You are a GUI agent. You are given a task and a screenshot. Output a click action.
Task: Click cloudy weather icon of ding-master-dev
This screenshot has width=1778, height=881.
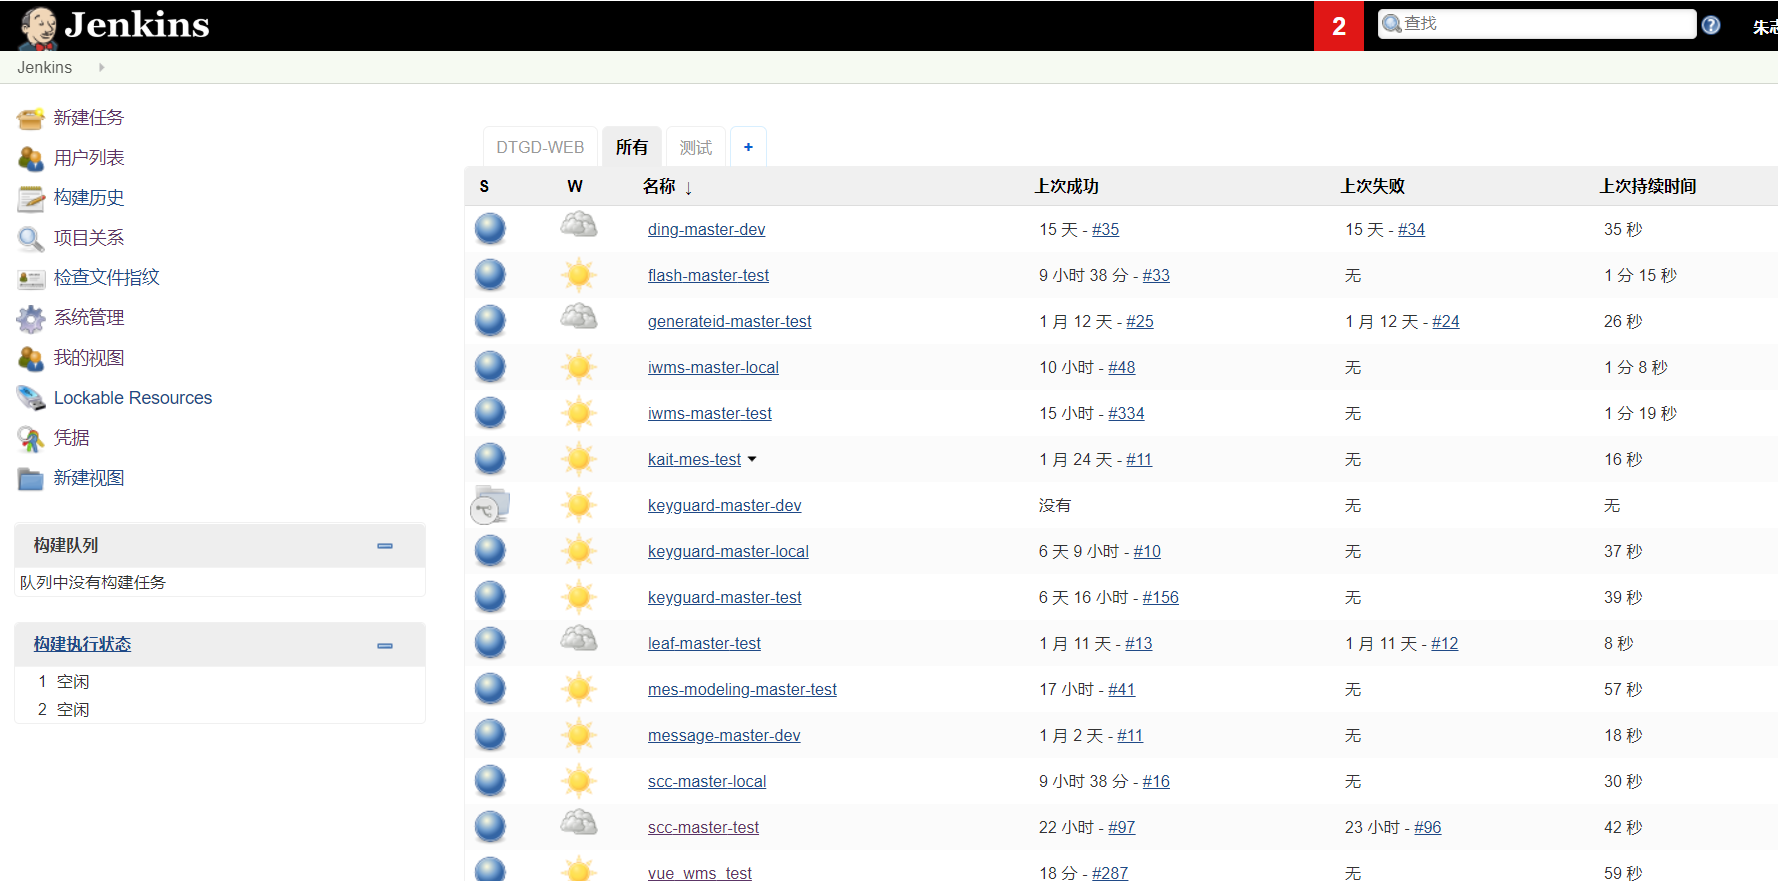coord(579,225)
